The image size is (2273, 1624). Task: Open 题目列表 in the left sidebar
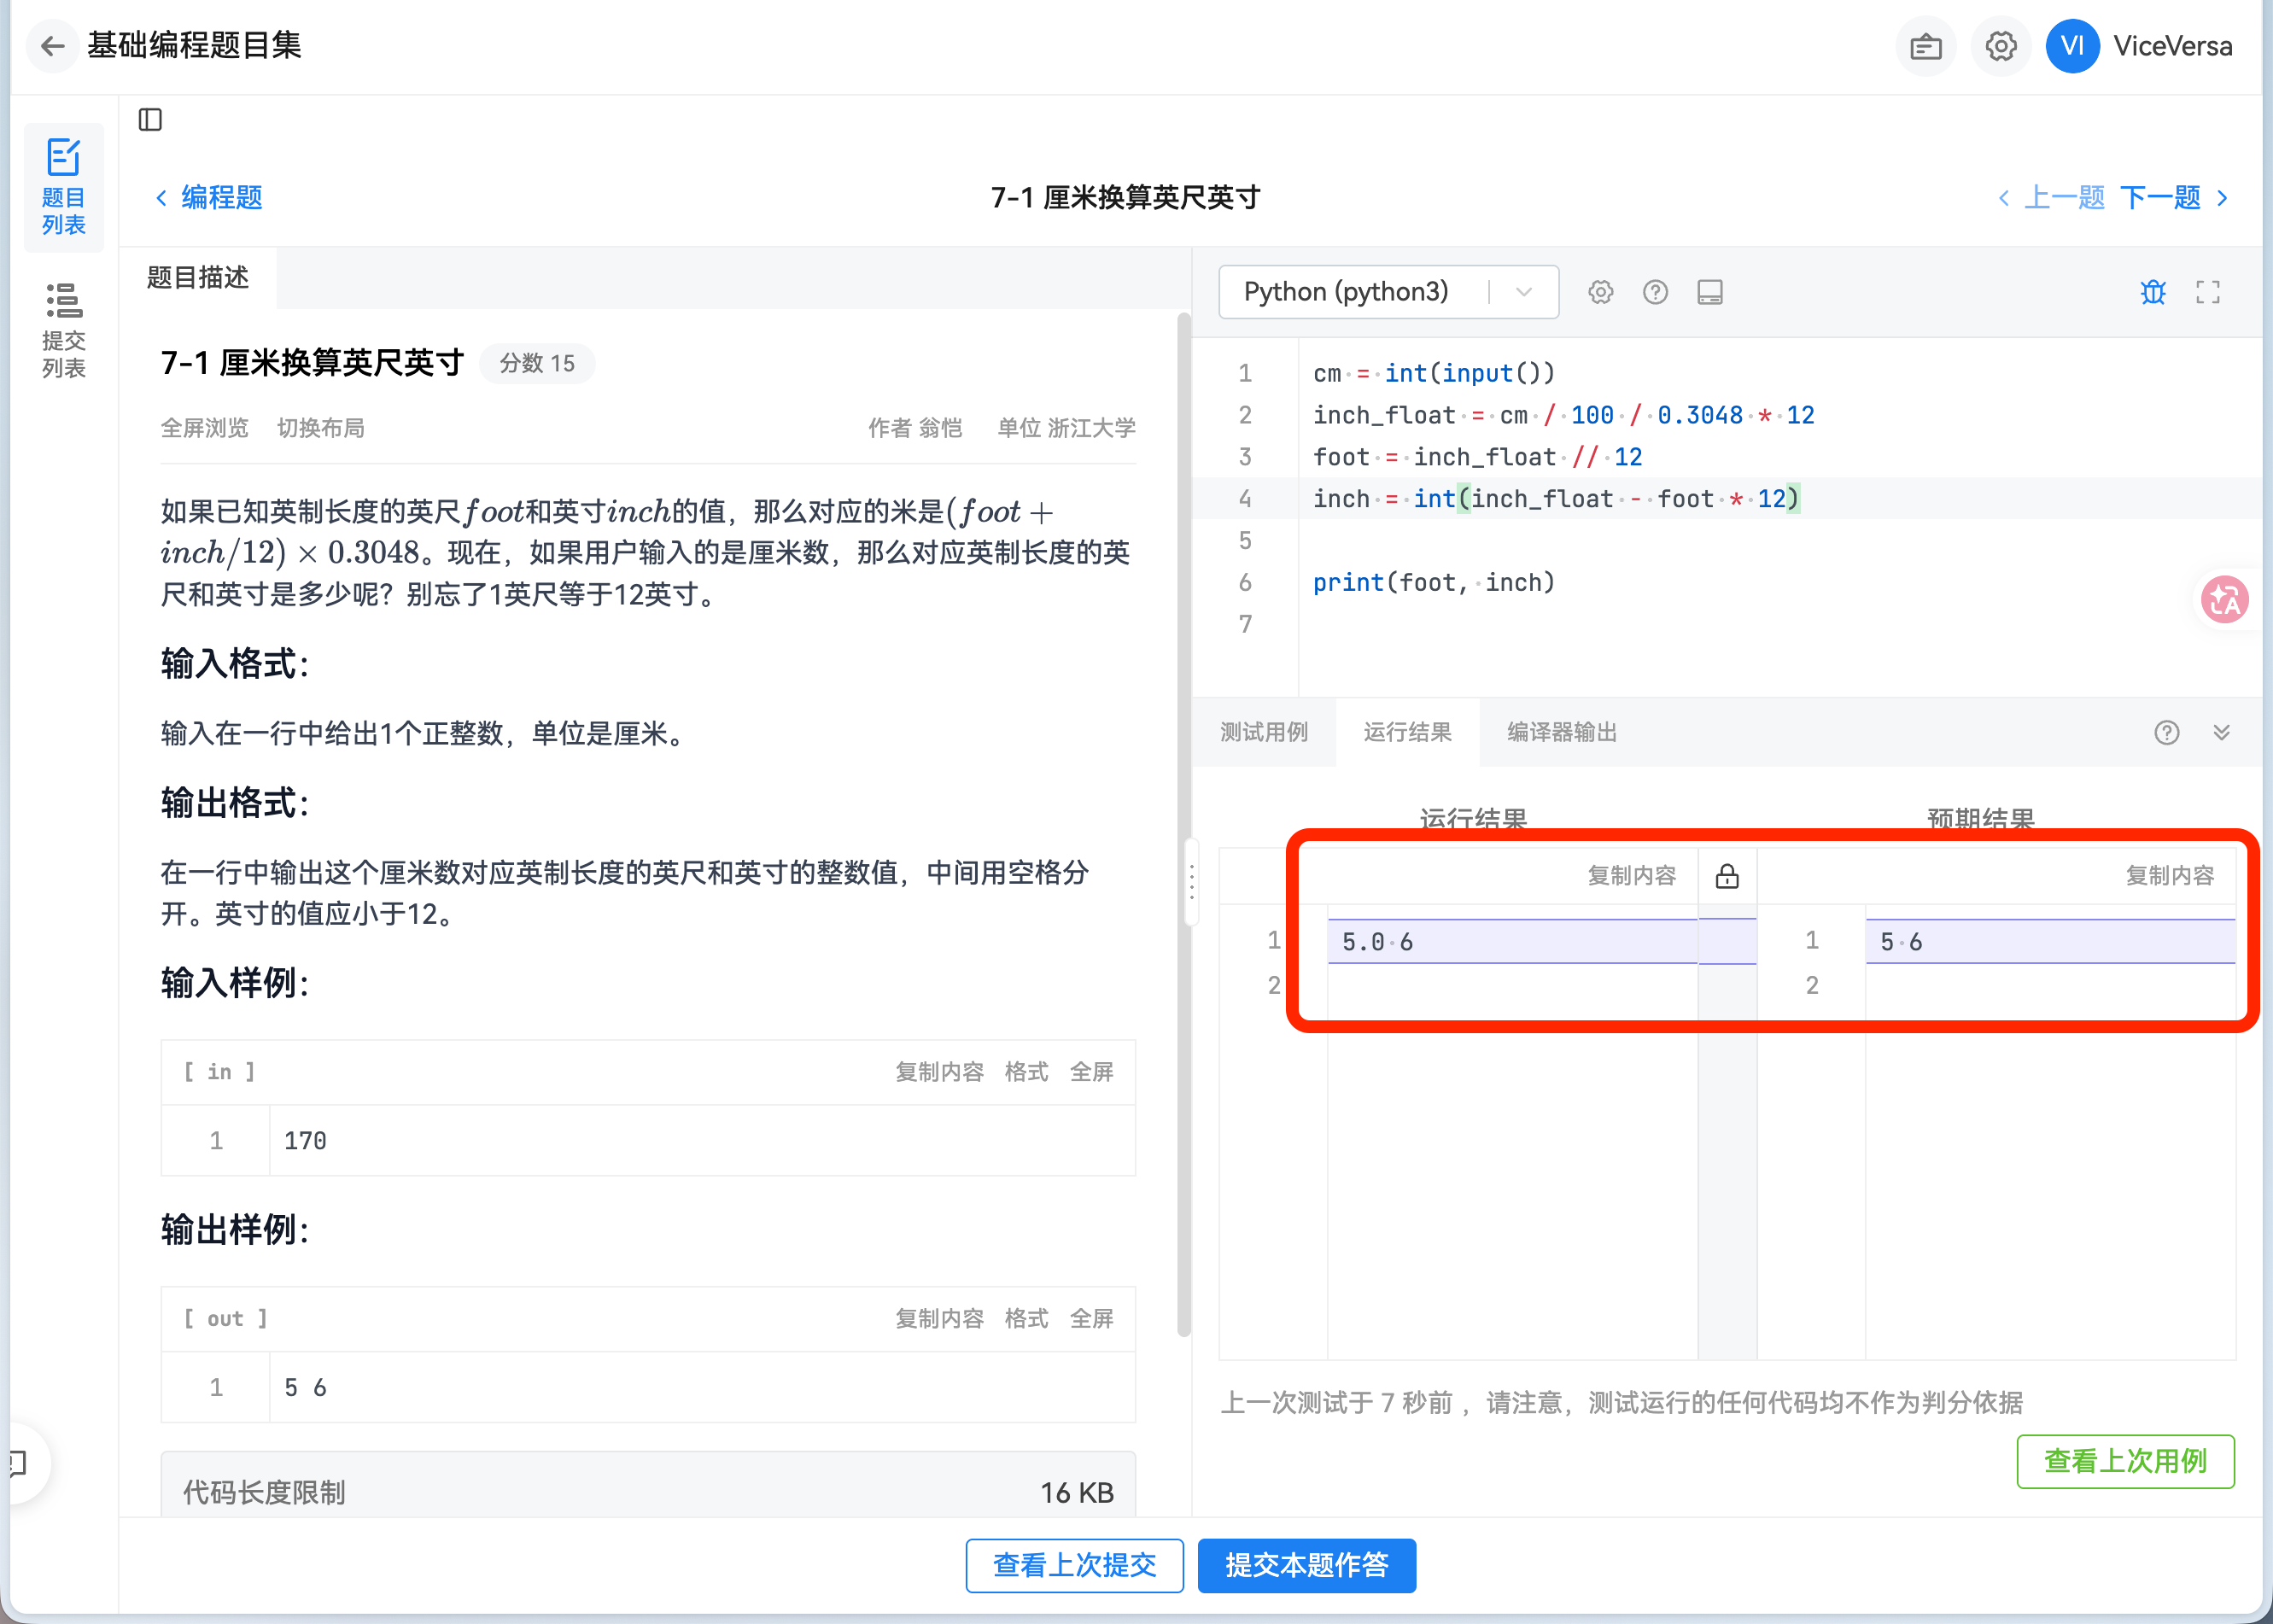[64, 188]
